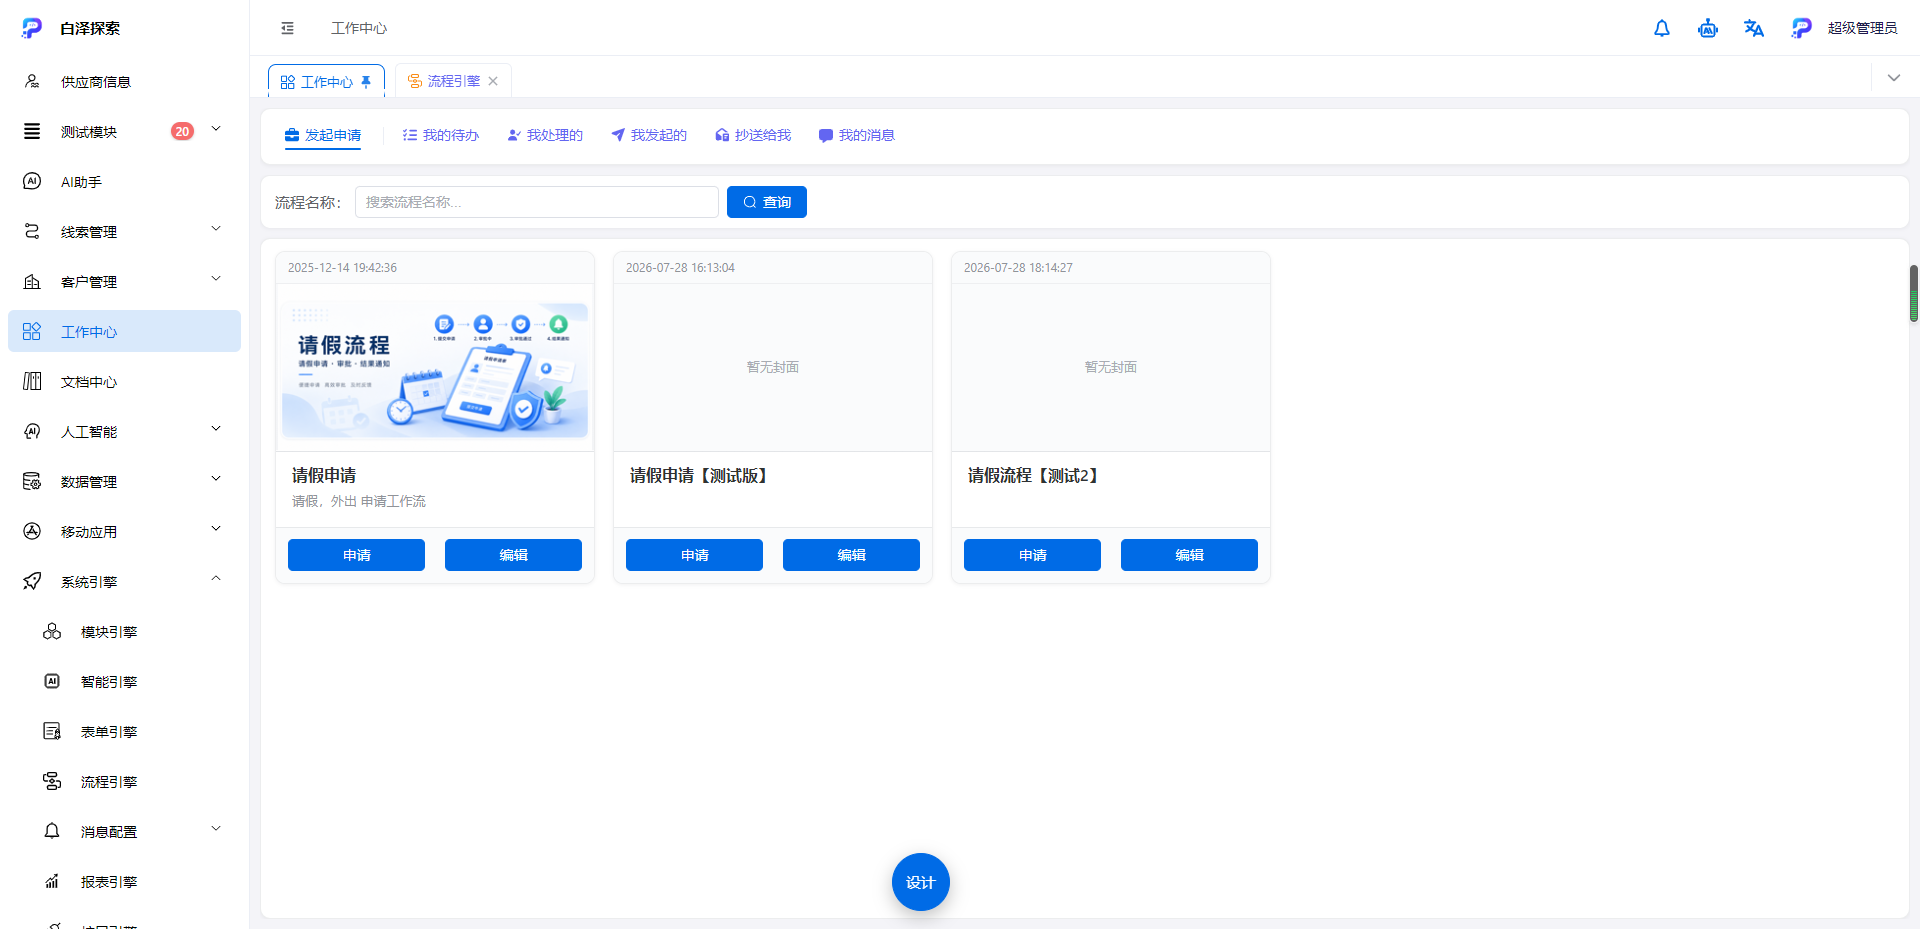1920x929 pixels.
Task: Click the 表单引擎 icon in sidebar
Action: [x=52, y=731]
